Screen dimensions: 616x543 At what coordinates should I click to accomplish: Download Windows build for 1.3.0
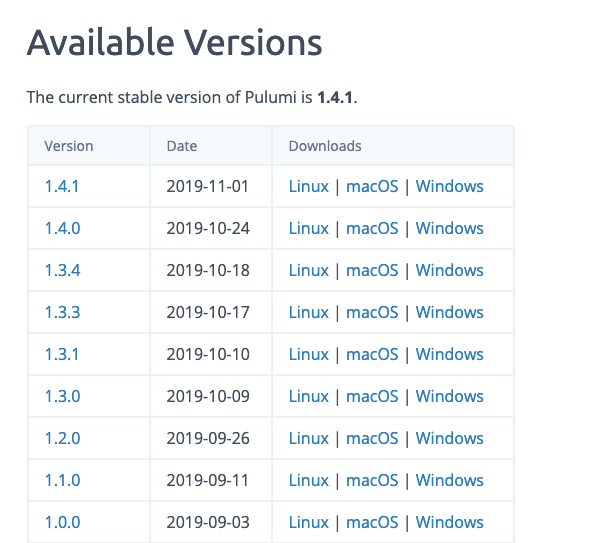coord(449,396)
